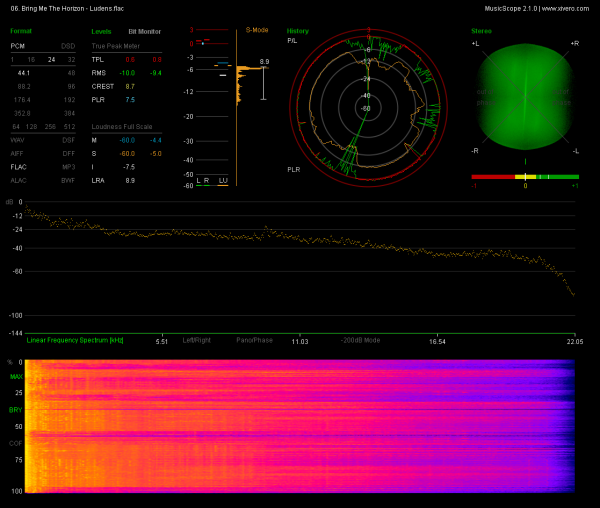The height and width of the screenshot is (508, 600).
Task: Click the Linear Frequency Spectrum [kHz] label
Action: pyautogui.click(x=75, y=340)
